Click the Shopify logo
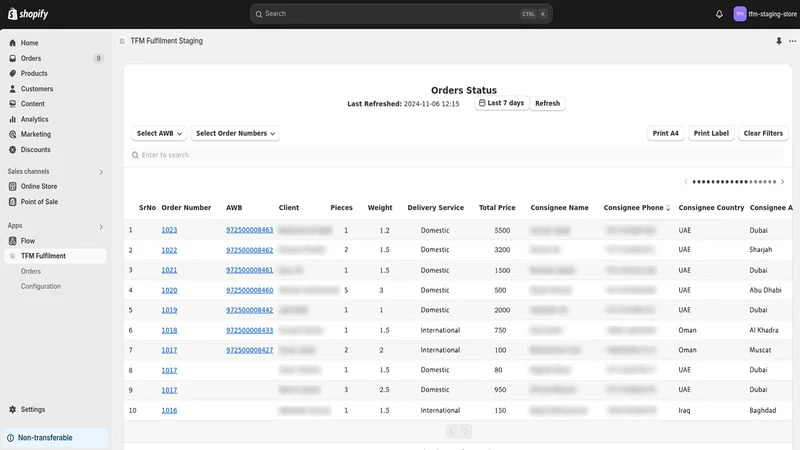The width and height of the screenshot is (800, 450). click(28, 14)
